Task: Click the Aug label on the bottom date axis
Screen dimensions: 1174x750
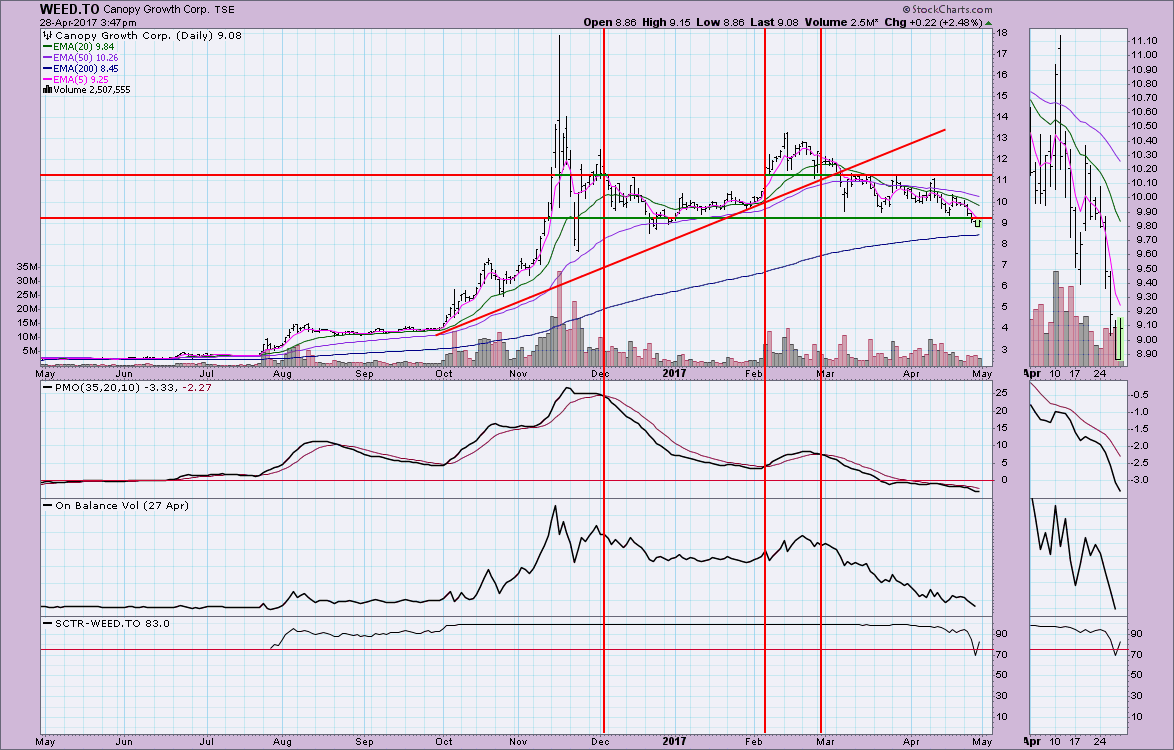Action: click(283, 742)
